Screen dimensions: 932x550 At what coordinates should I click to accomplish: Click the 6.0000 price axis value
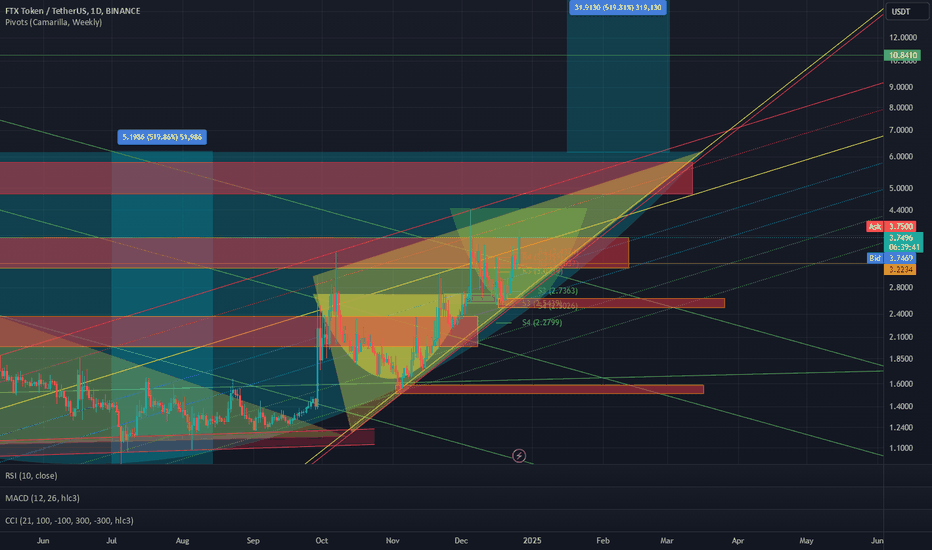pyautogui.click(x=901, y=156)
